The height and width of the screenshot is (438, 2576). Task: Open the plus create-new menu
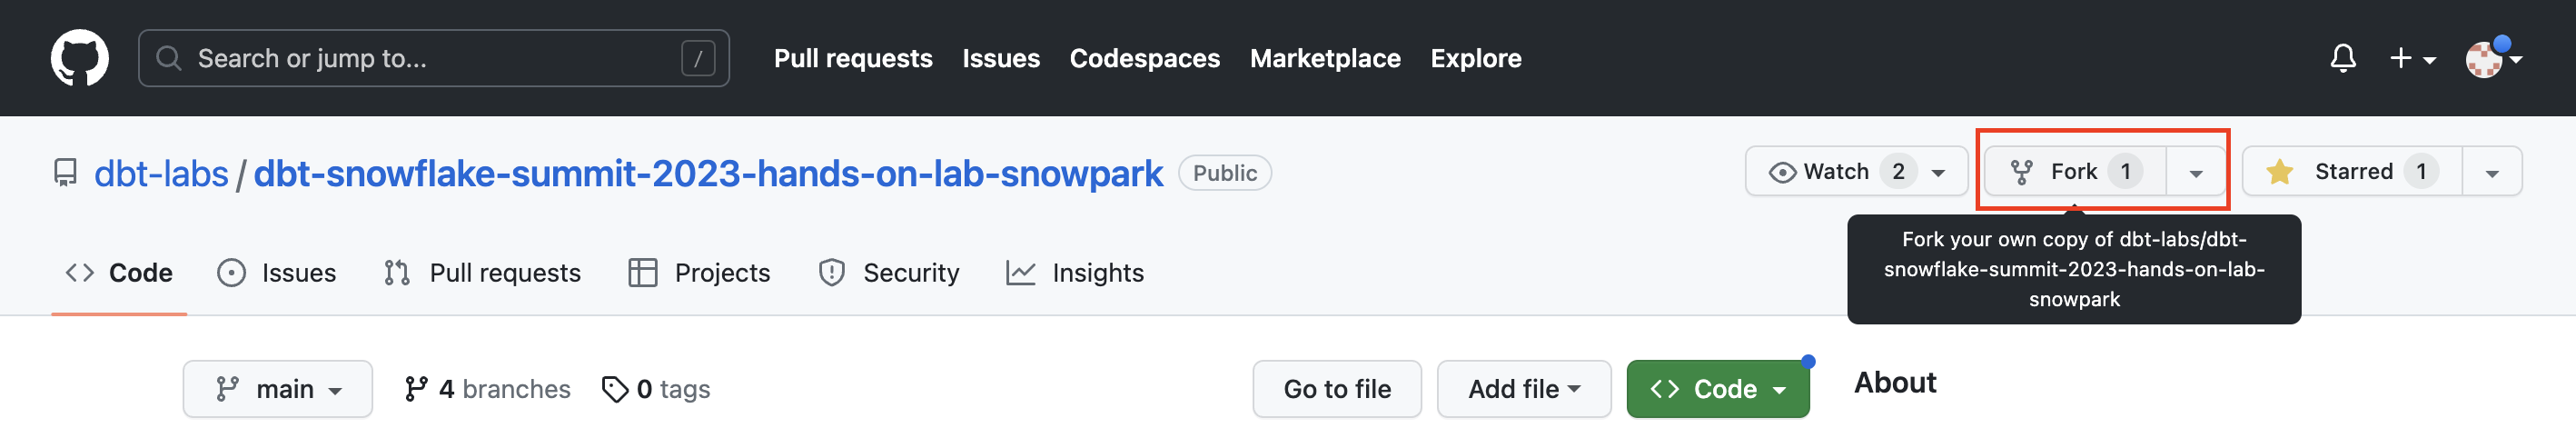click(2412, 58)
